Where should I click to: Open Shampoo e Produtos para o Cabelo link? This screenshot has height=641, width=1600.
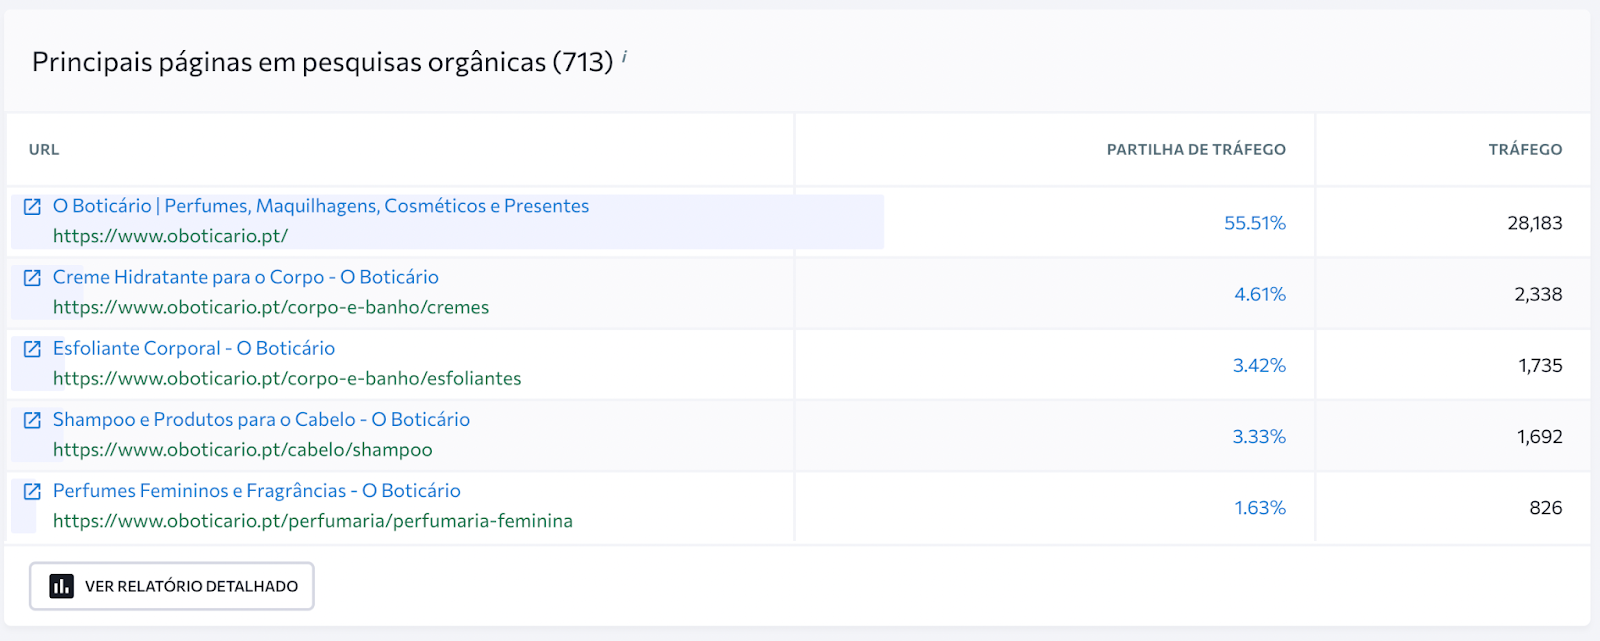coord(261,419)
